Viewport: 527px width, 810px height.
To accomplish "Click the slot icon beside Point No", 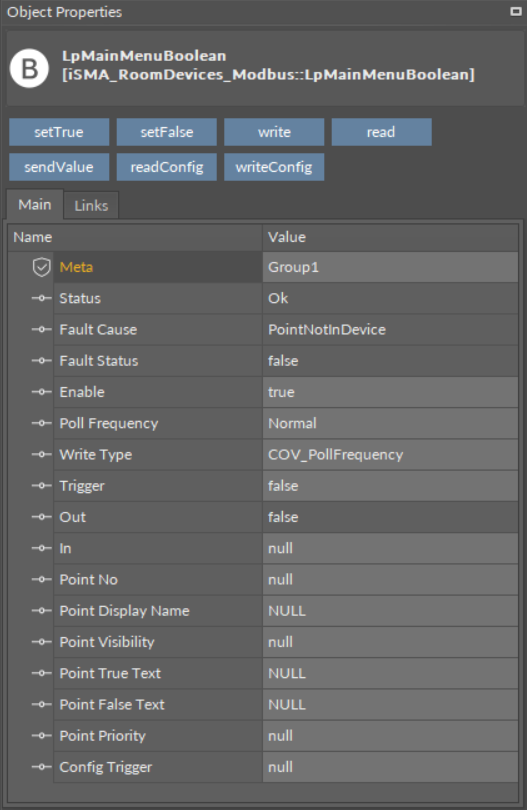I will (x=41, y=580).
